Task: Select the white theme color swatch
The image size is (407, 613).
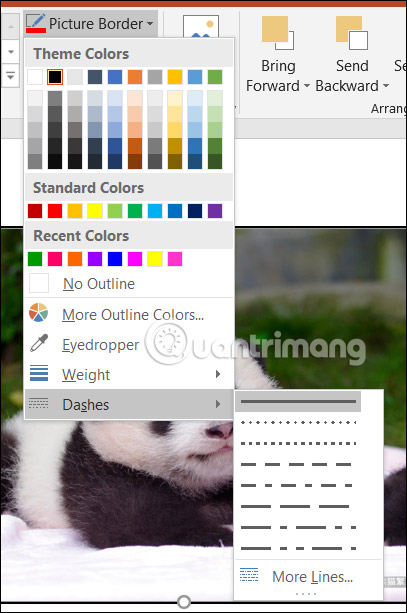Action: tap(35, 77)
